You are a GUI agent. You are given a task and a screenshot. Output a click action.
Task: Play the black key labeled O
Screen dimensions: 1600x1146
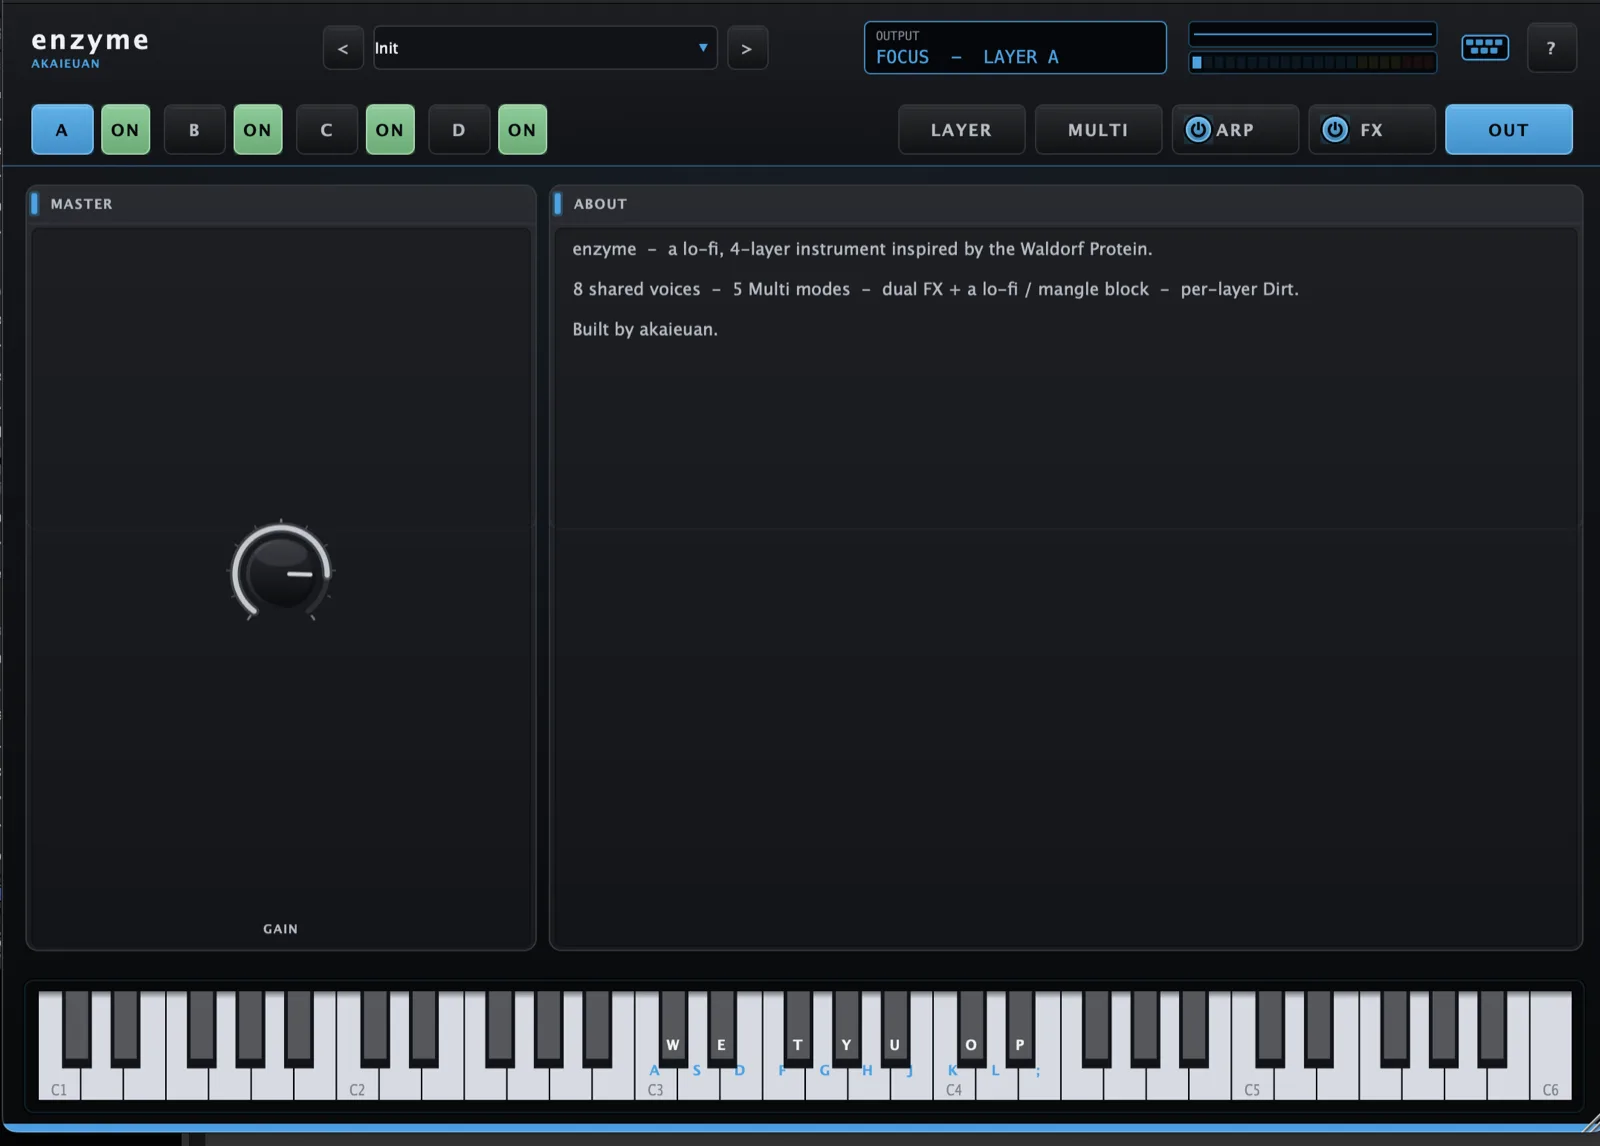(971, 1030)
